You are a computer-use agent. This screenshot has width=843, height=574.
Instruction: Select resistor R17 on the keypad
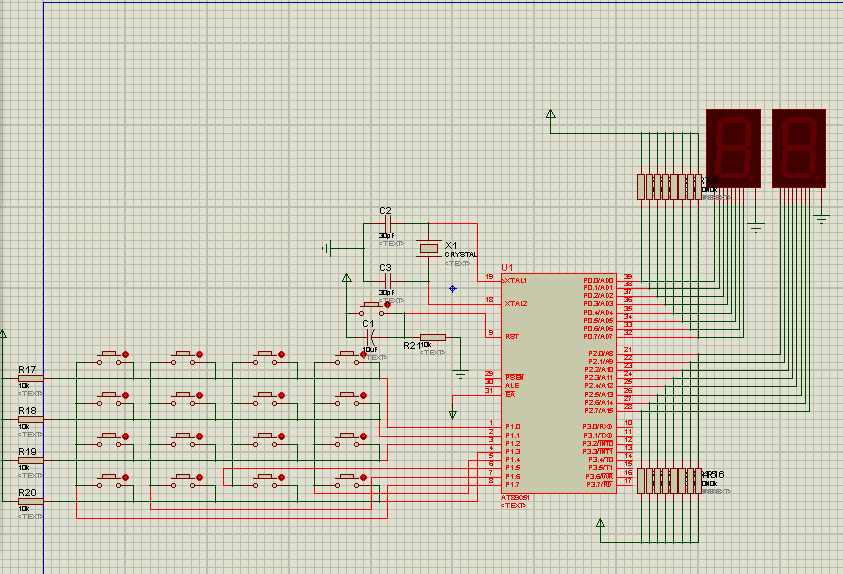31,378
